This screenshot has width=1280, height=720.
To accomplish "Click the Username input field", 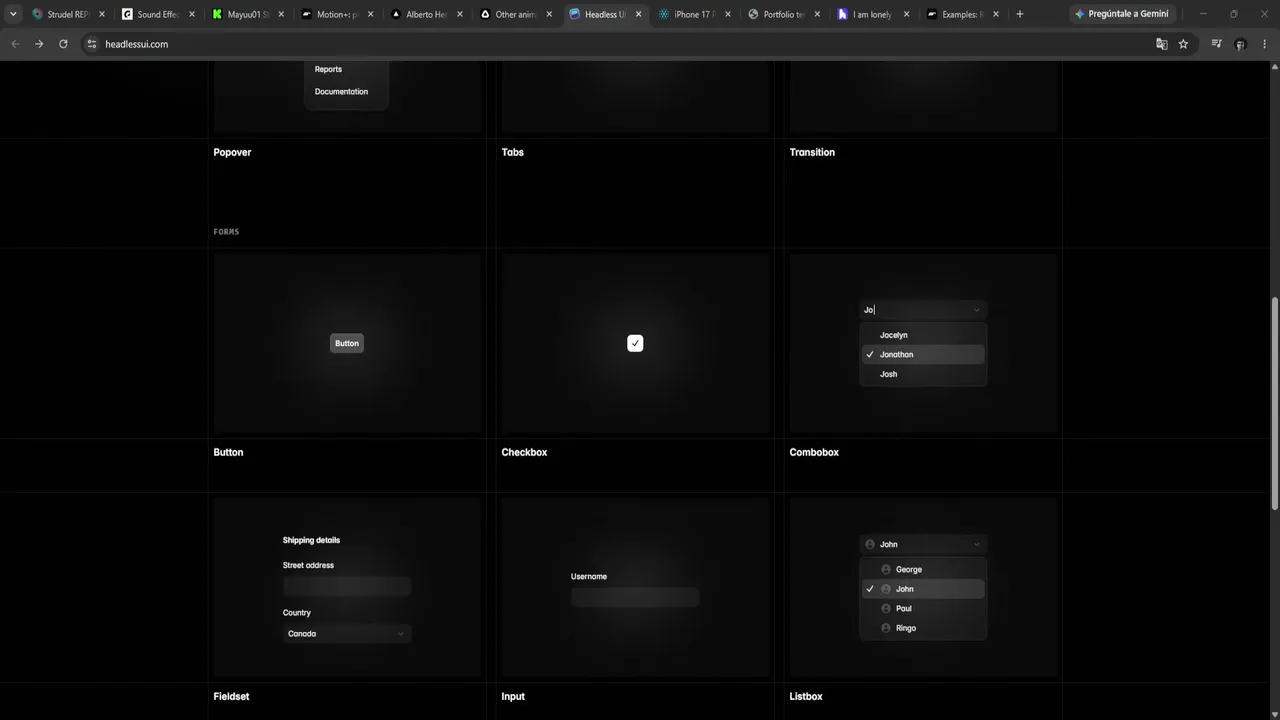I will click(635, 597).
